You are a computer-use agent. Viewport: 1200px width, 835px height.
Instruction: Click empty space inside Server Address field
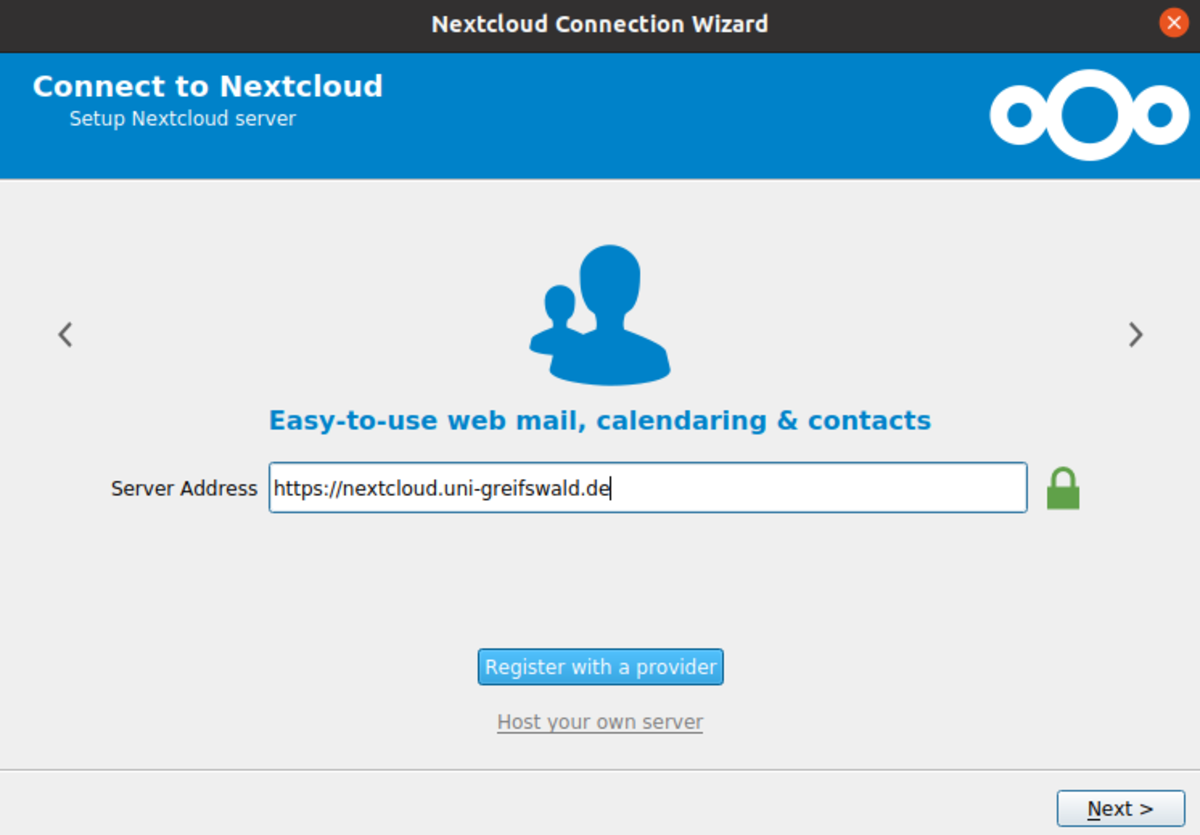pos(820,488)
